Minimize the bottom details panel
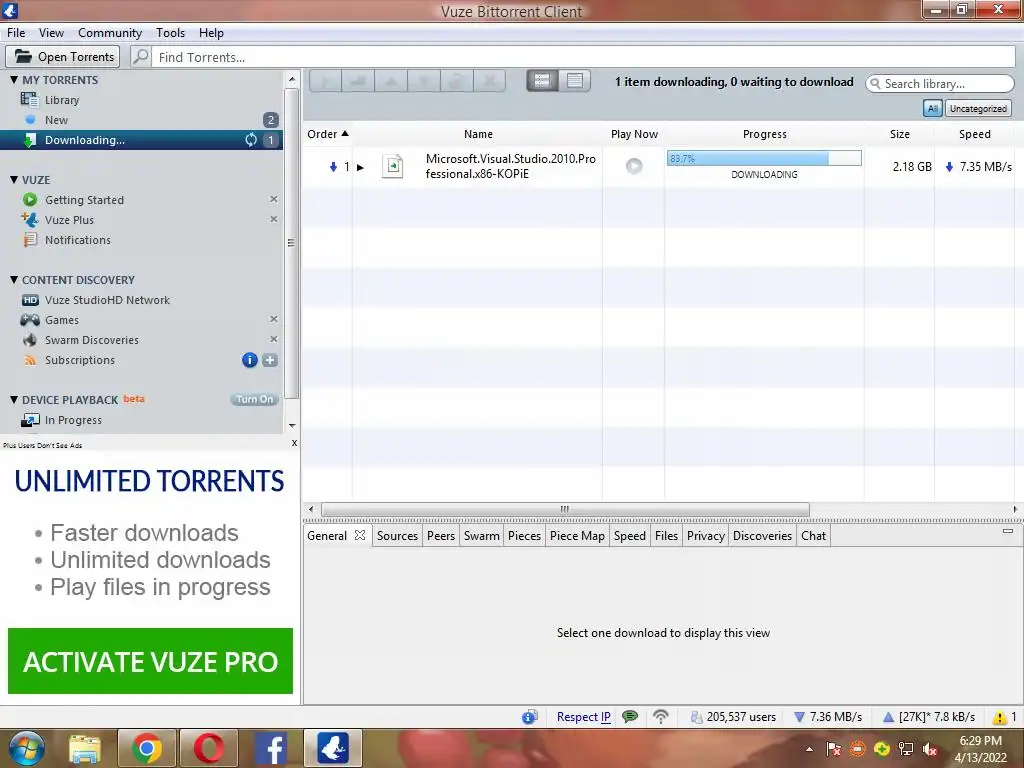Screen dimensions: 1024x768 1008,531
